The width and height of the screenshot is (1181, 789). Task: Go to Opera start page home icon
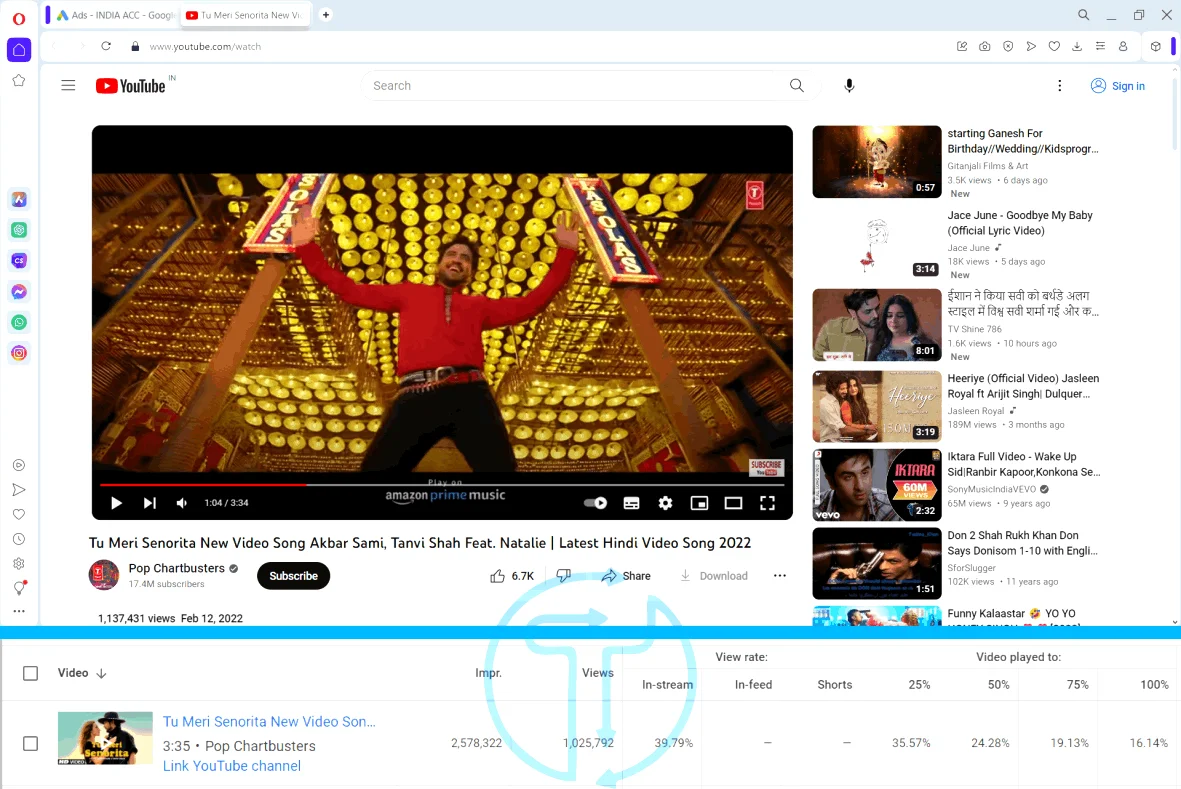19,50
